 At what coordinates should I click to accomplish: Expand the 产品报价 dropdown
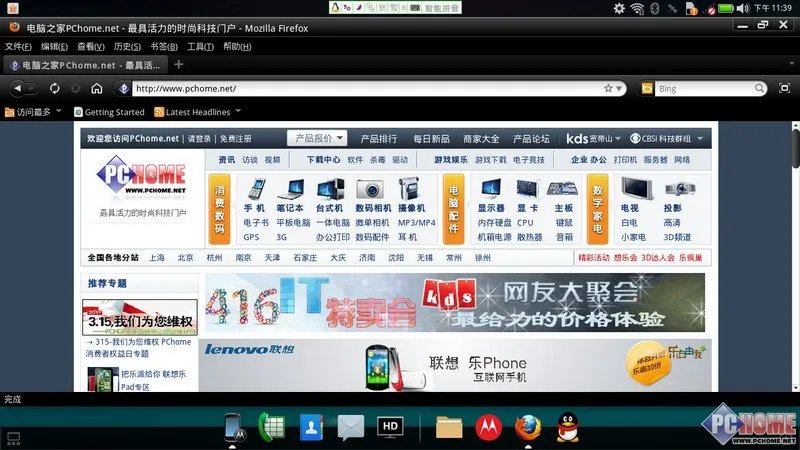[317, 138]
